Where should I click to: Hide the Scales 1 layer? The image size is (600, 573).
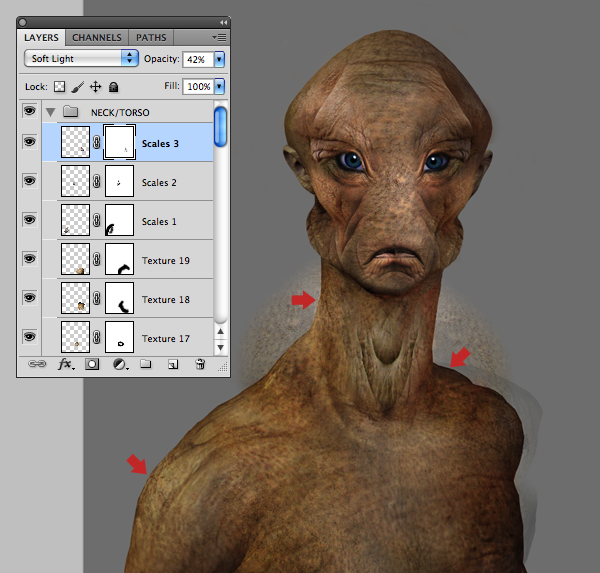pos(29,220)
